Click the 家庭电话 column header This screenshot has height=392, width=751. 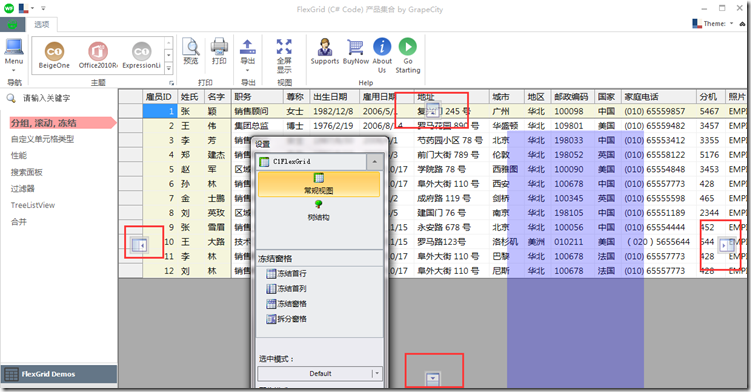(x=659, y=97)
